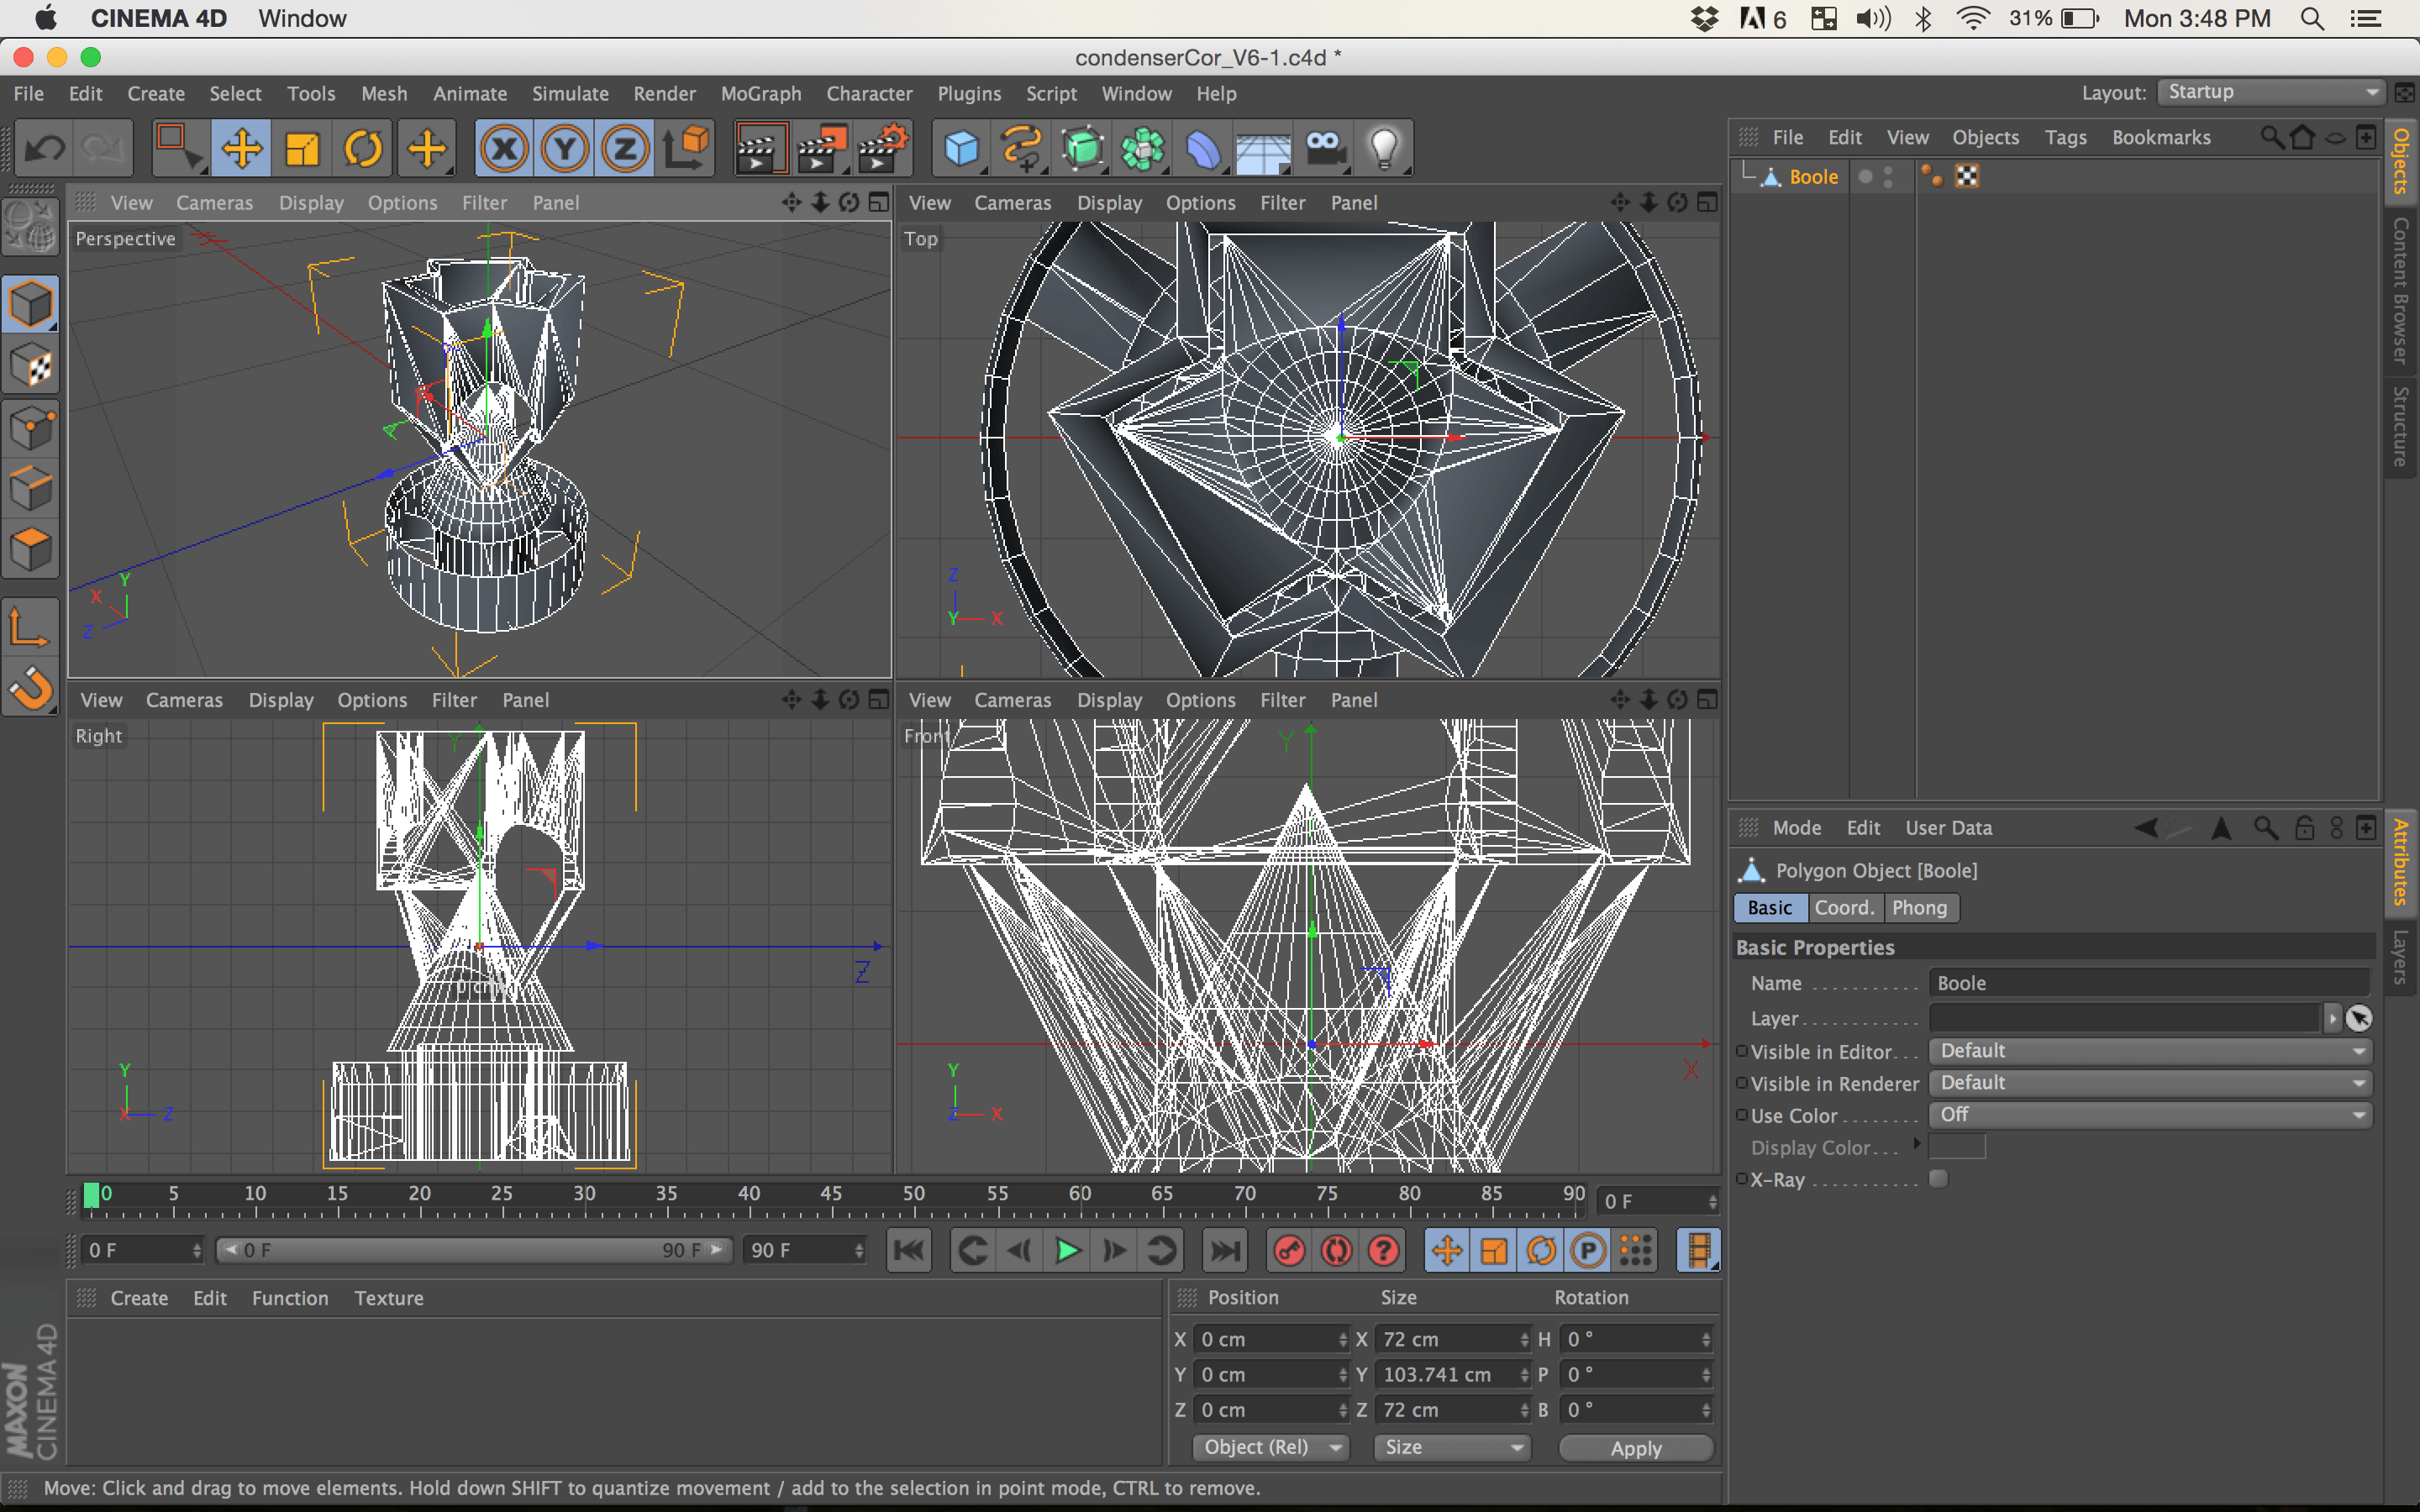Select the Rotate tool
The image size is (2420, 1512).
point(363,149)
